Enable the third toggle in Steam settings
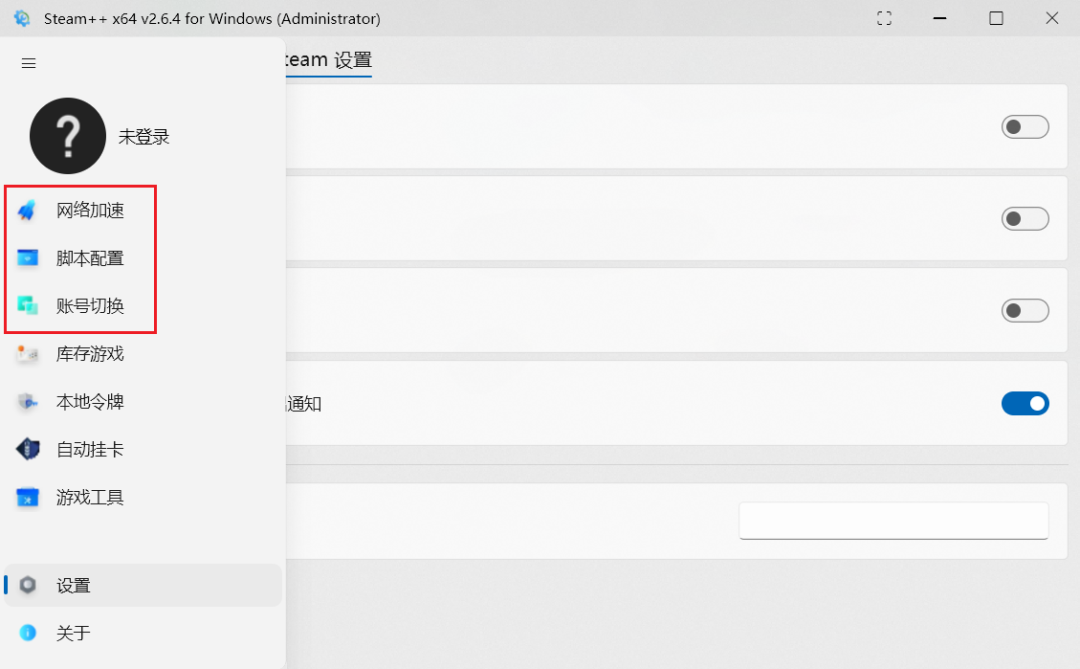The image size is (1080, 669). click(1025, 311)
